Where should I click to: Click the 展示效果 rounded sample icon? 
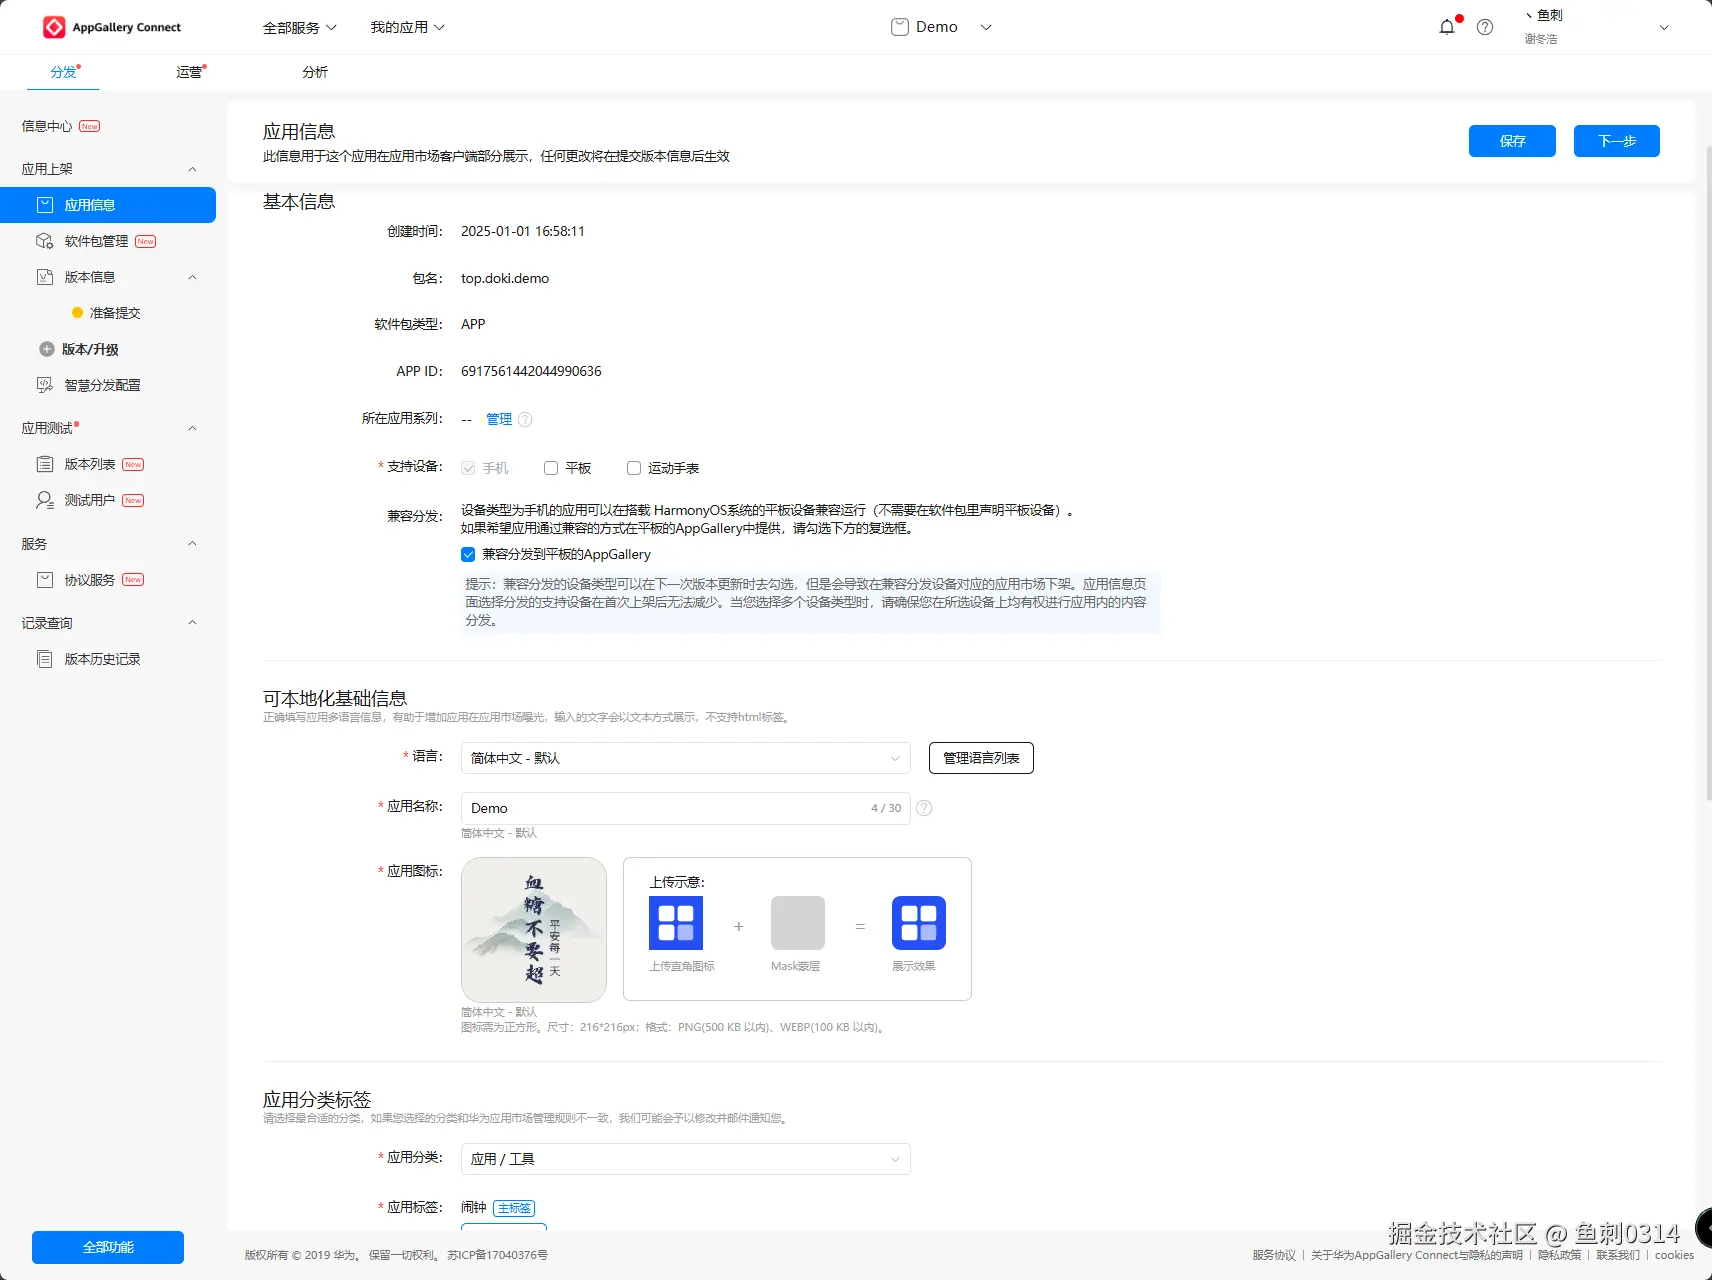click(919, 923)
